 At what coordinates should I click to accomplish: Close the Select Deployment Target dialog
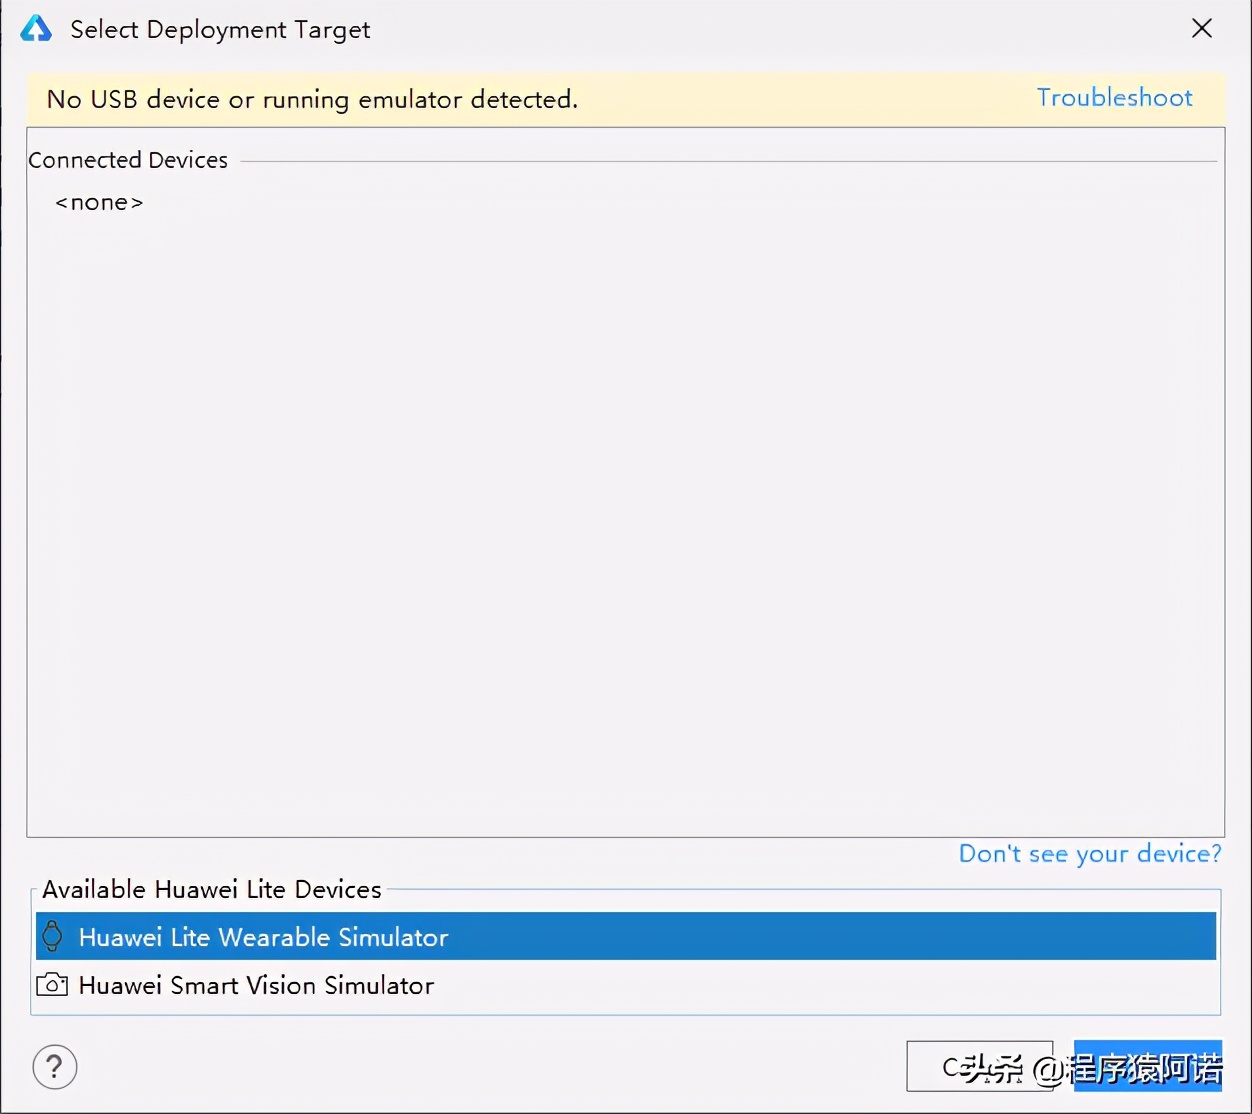coord(1202,29)
